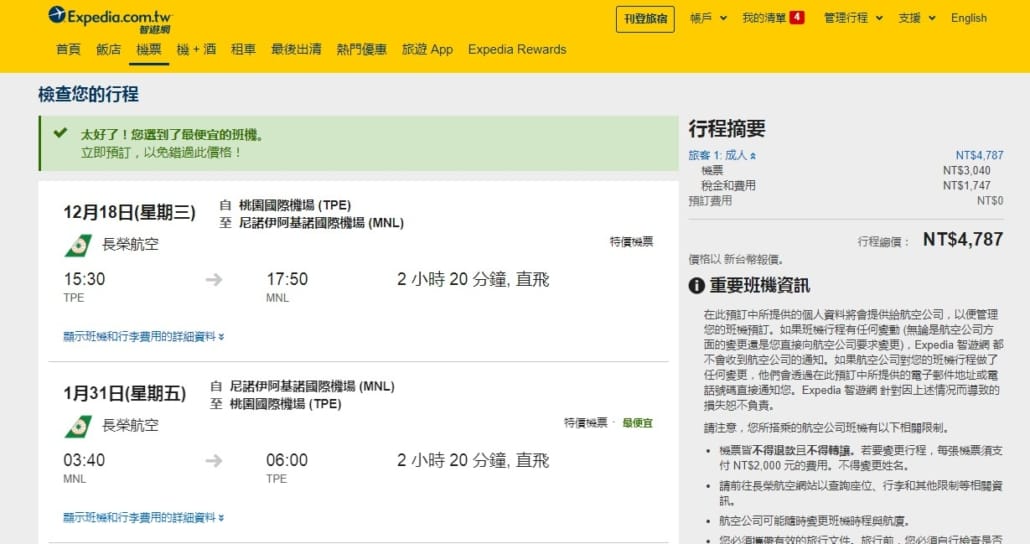Click EVA Air logo on January 31 flight
This screenshot has height=544, width=1030.
pos(78,426)
